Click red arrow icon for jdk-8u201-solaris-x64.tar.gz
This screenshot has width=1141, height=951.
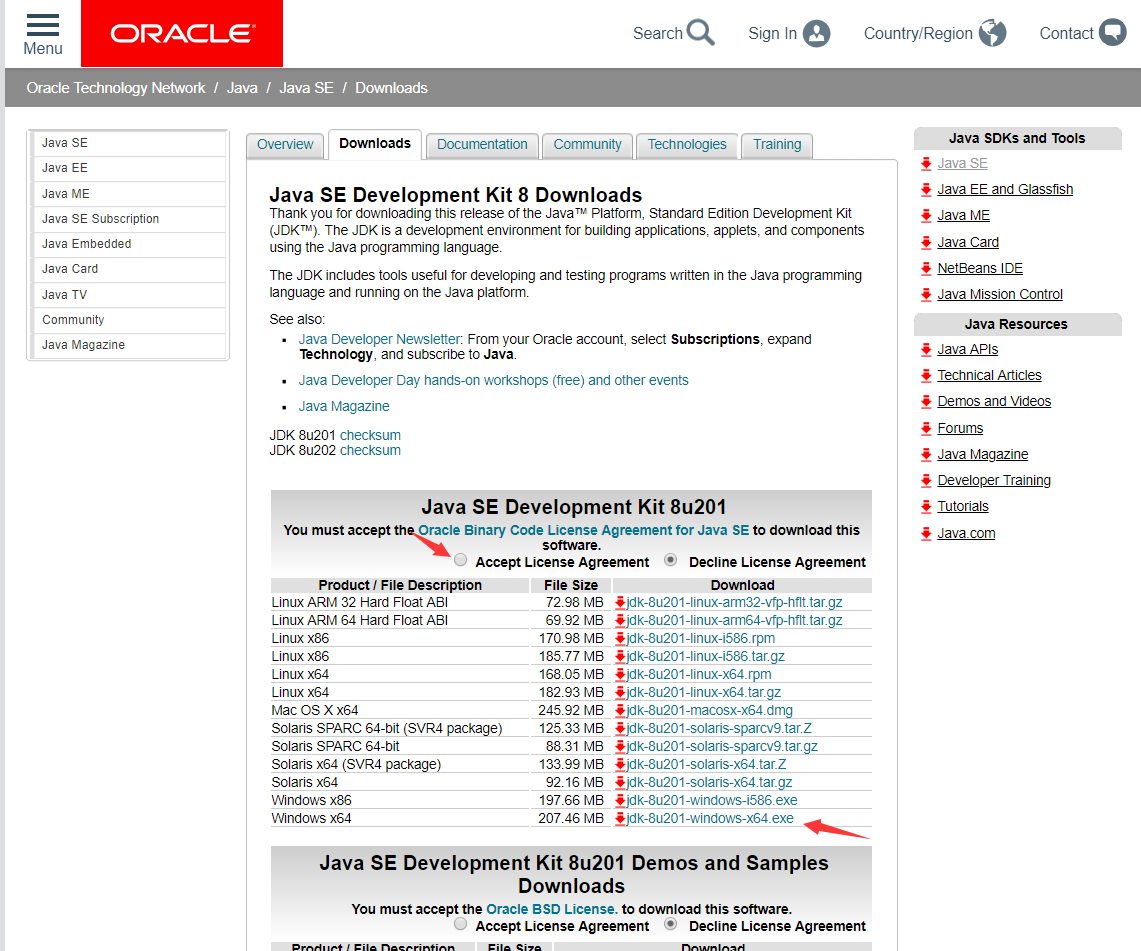[620, 782]
